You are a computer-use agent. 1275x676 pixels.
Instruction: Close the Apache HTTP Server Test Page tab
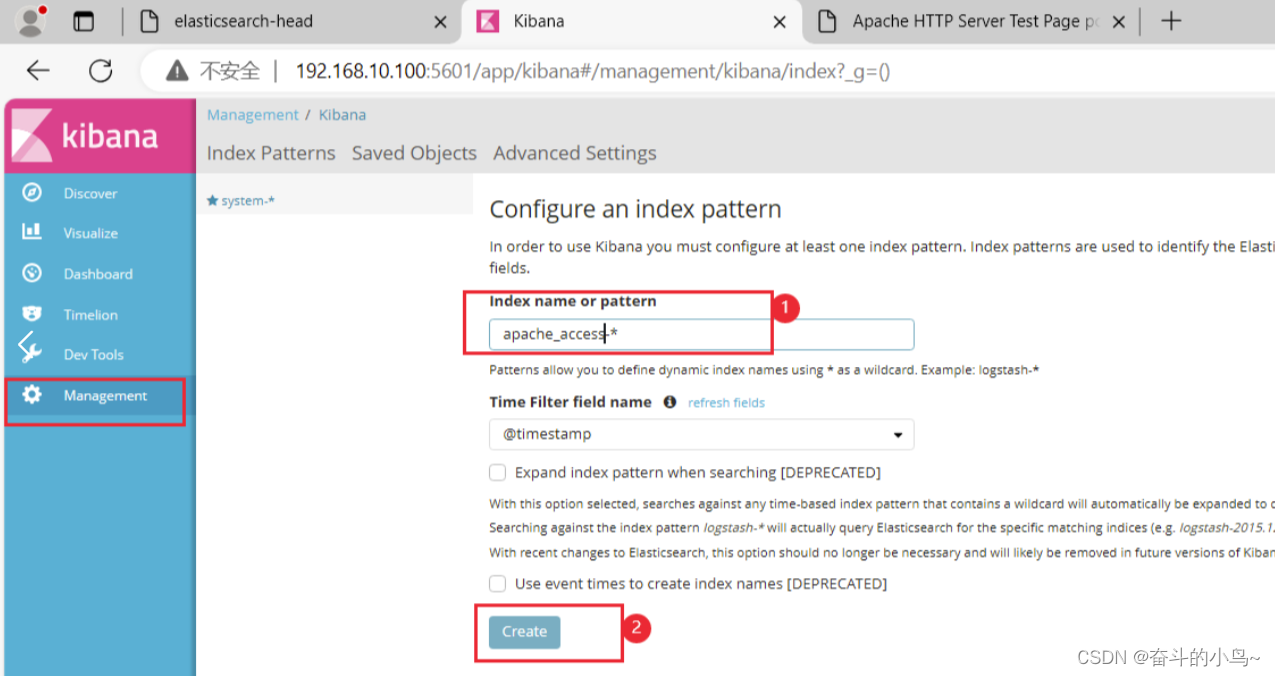click(1119, 22)
